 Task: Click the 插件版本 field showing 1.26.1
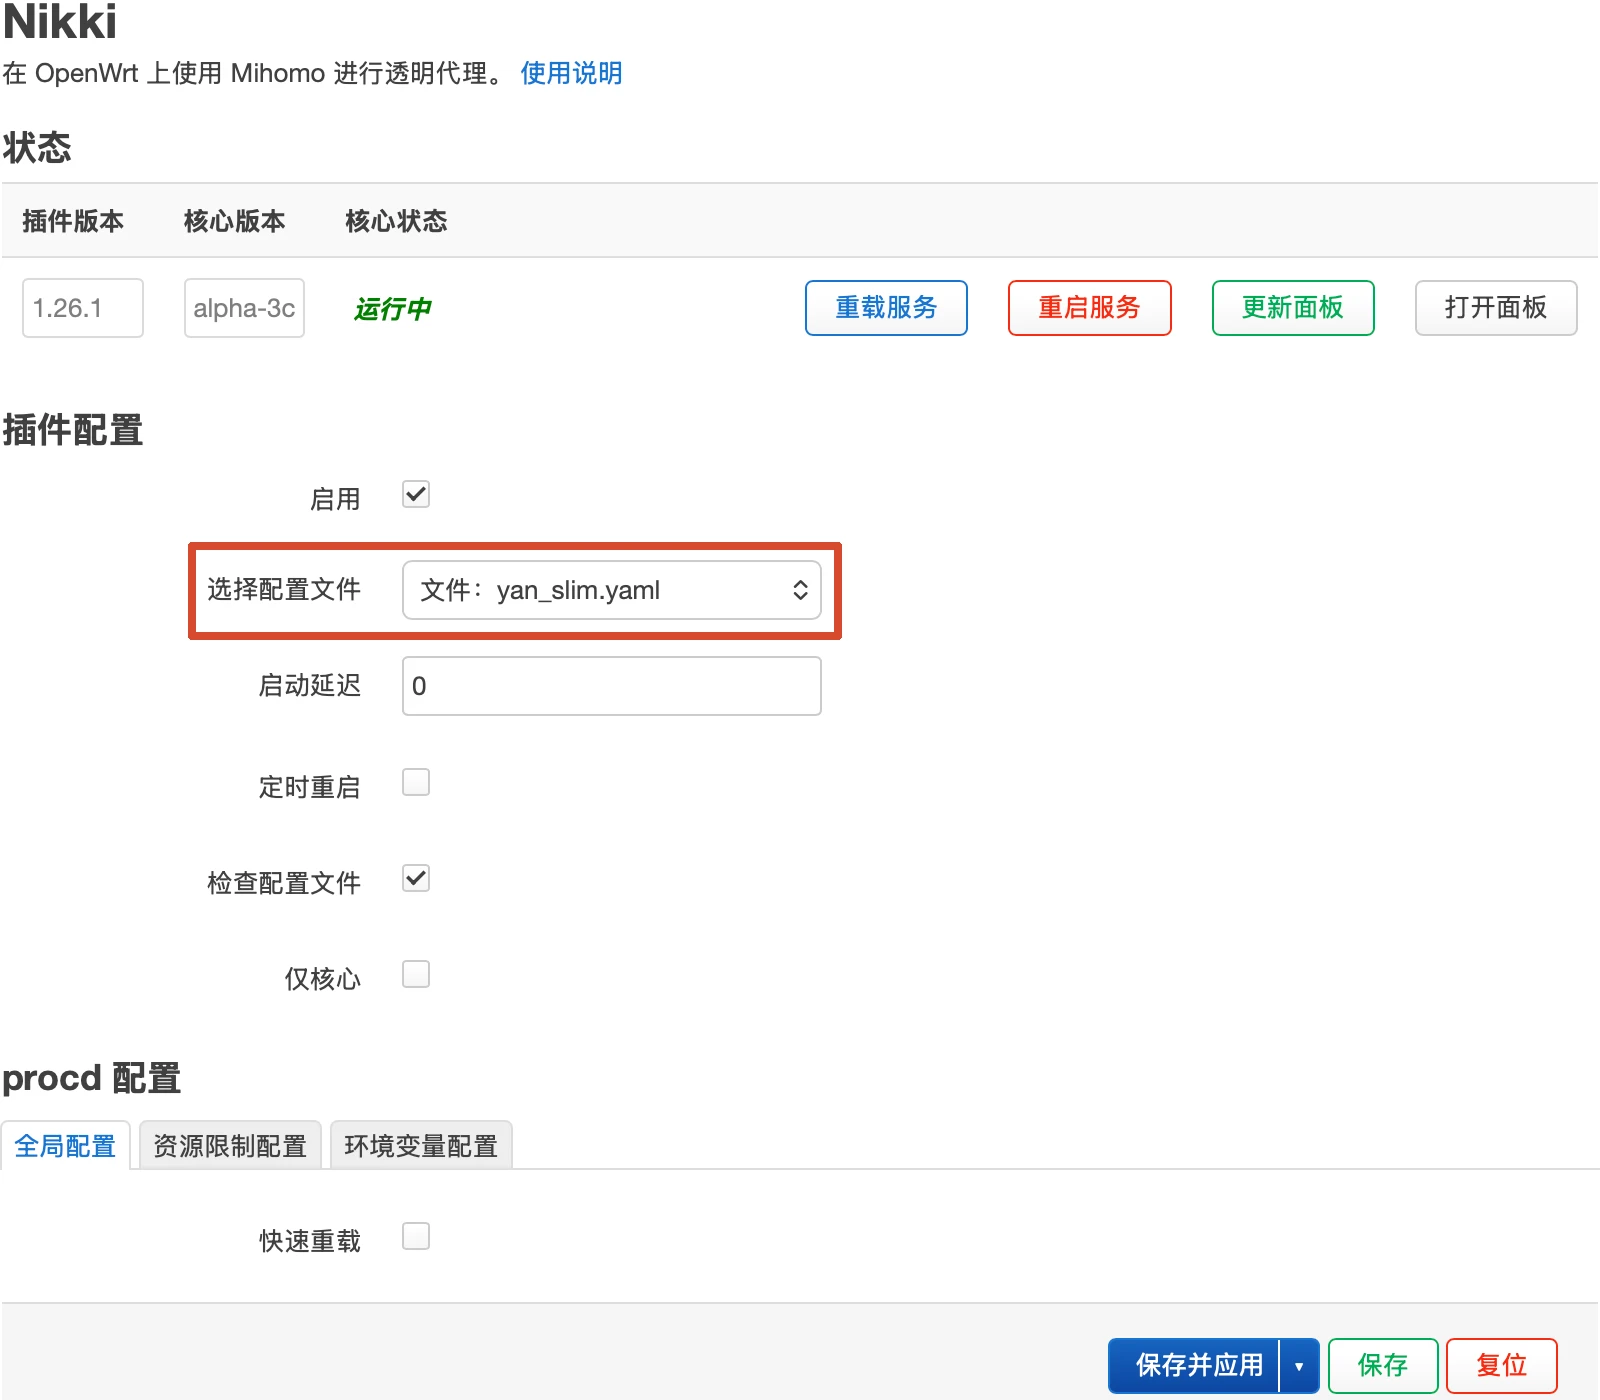tap(83, 308)
